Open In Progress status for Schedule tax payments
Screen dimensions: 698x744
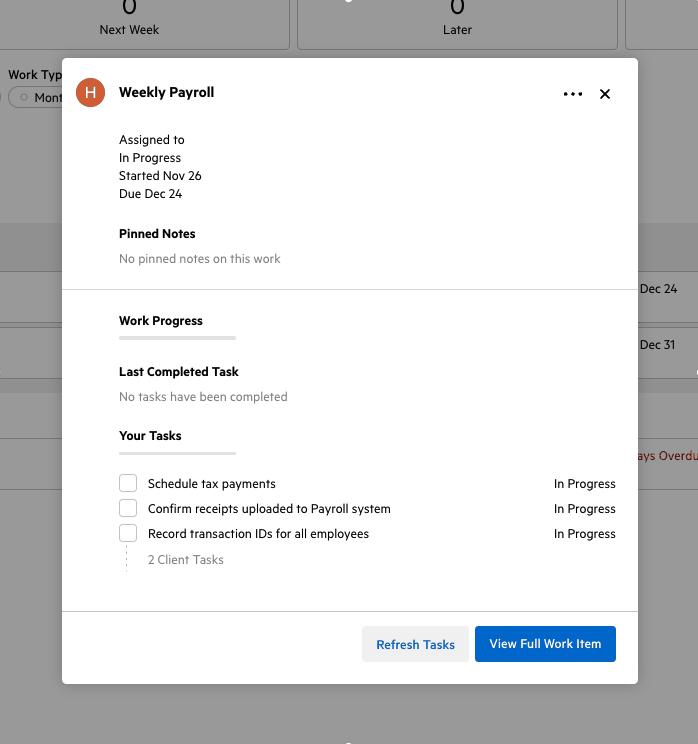tap(584, 484)
